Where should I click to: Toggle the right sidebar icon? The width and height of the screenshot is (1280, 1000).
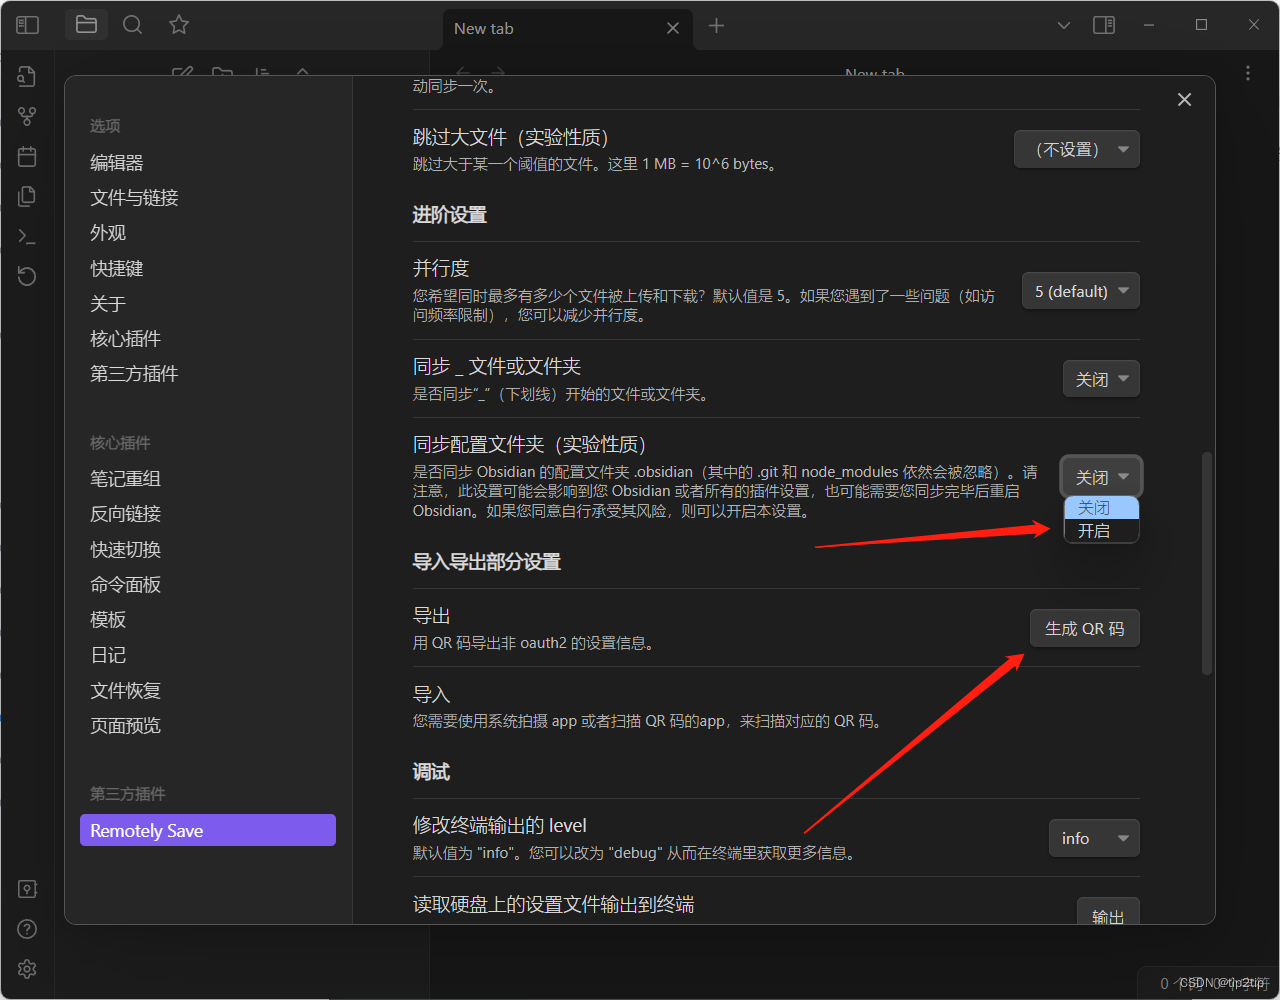point(1104,25)
